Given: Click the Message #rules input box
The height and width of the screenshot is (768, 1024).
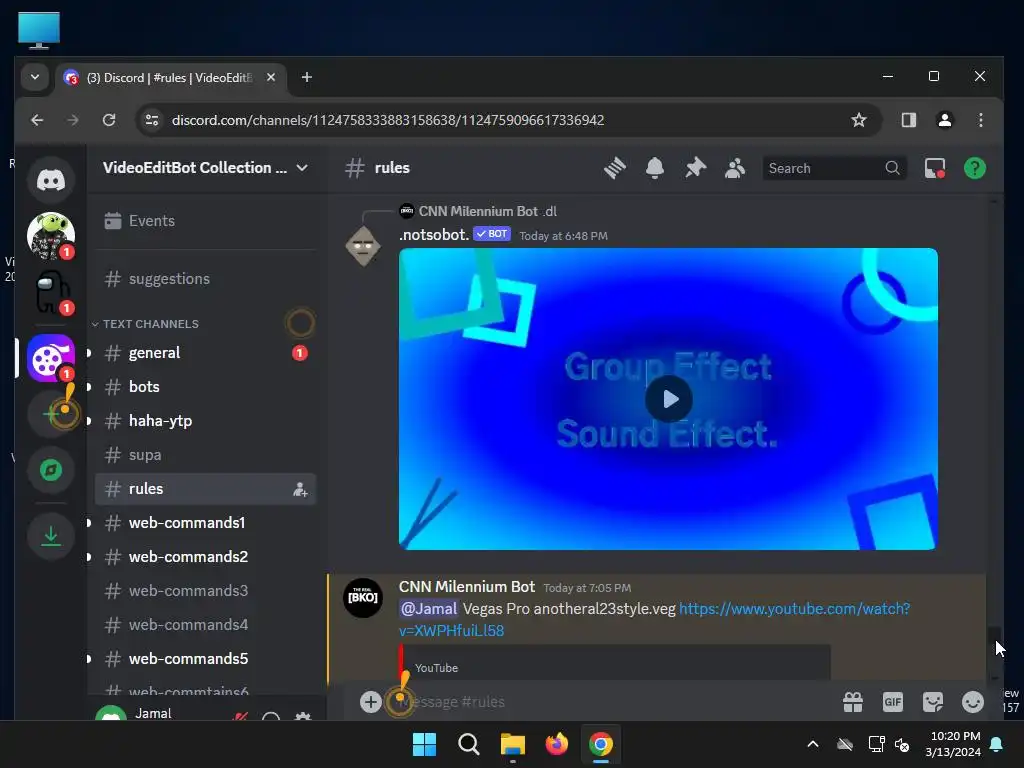Looking at the screenshot, I should (x=614, y=702).
